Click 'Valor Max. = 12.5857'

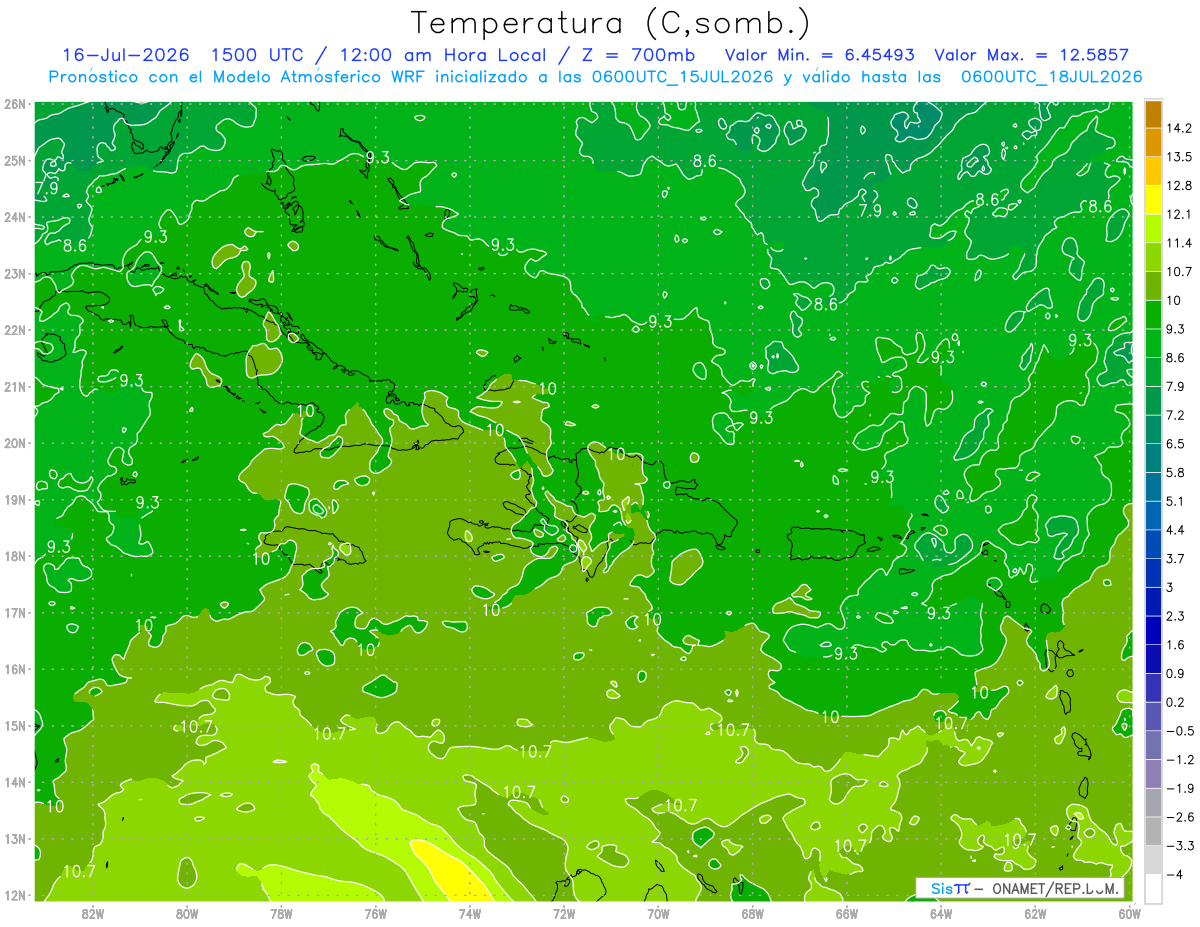(x=1031, y=55)
